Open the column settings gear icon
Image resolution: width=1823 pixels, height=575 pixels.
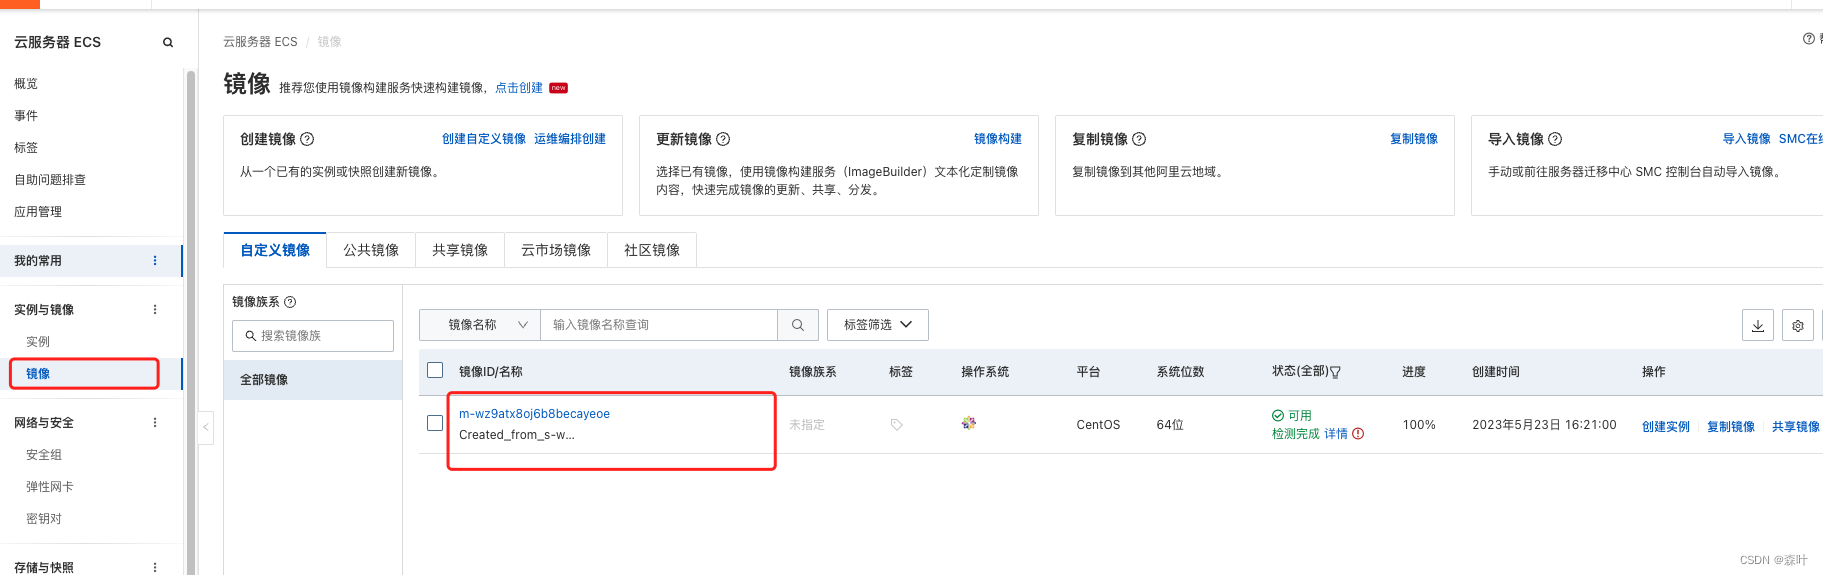click(1798, 325)
